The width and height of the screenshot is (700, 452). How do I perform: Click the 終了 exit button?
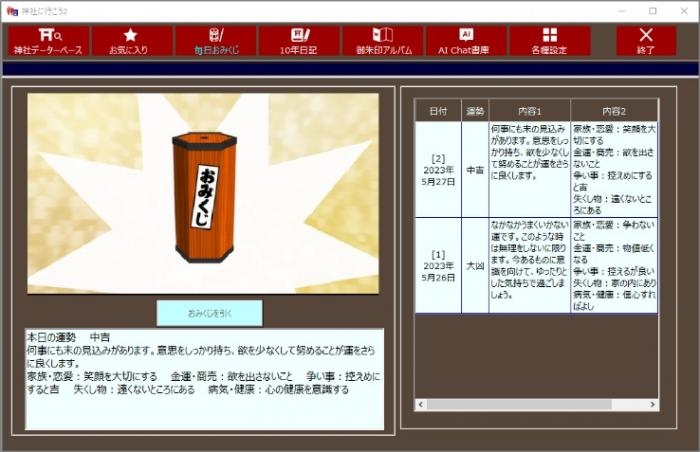[x=645, y=41]
